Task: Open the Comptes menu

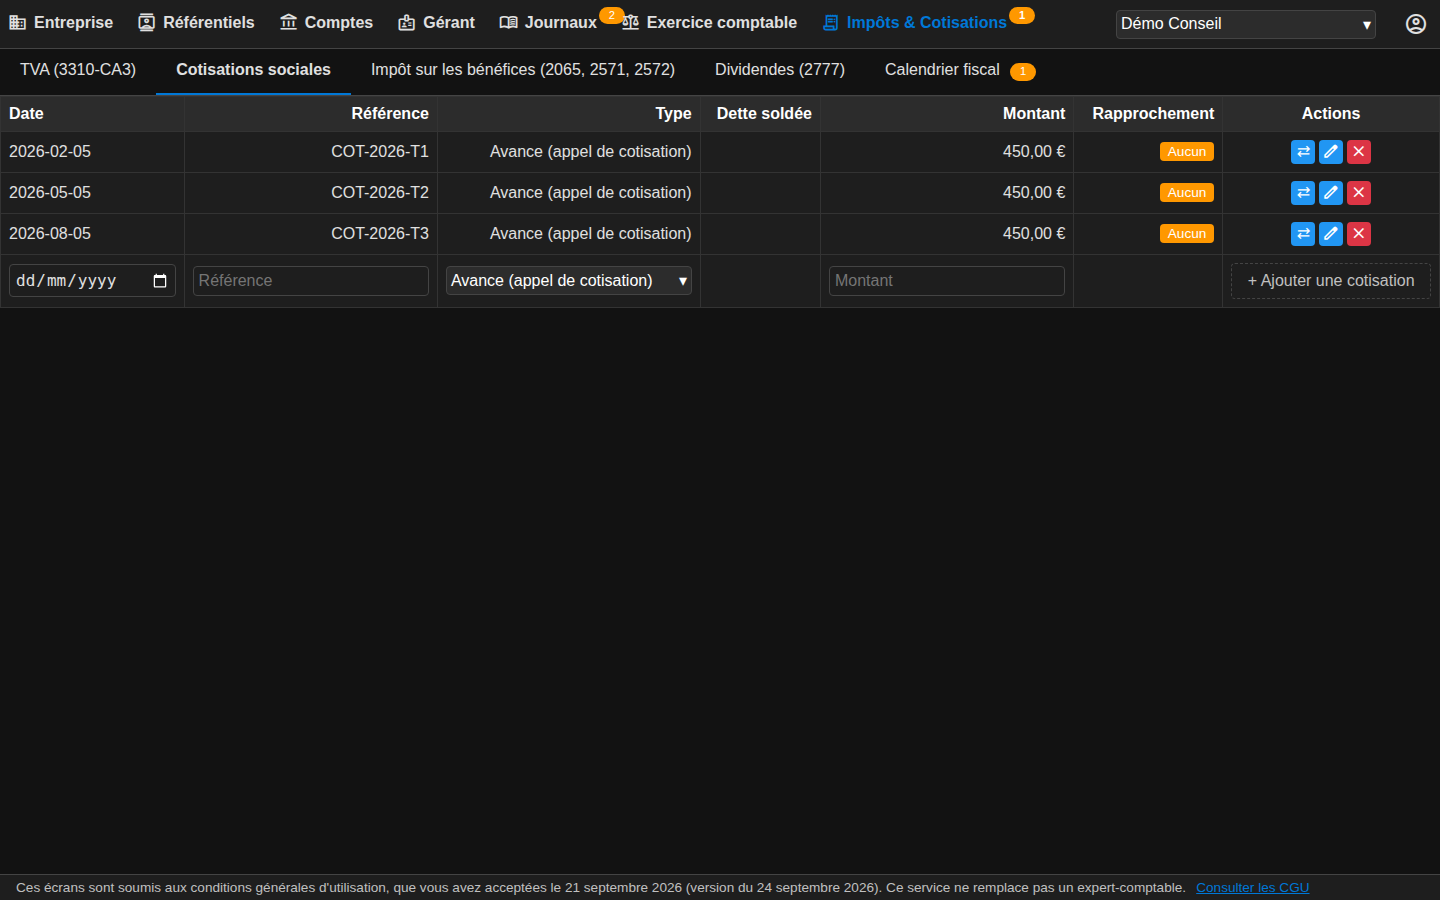Action: [x=326, y=23]
